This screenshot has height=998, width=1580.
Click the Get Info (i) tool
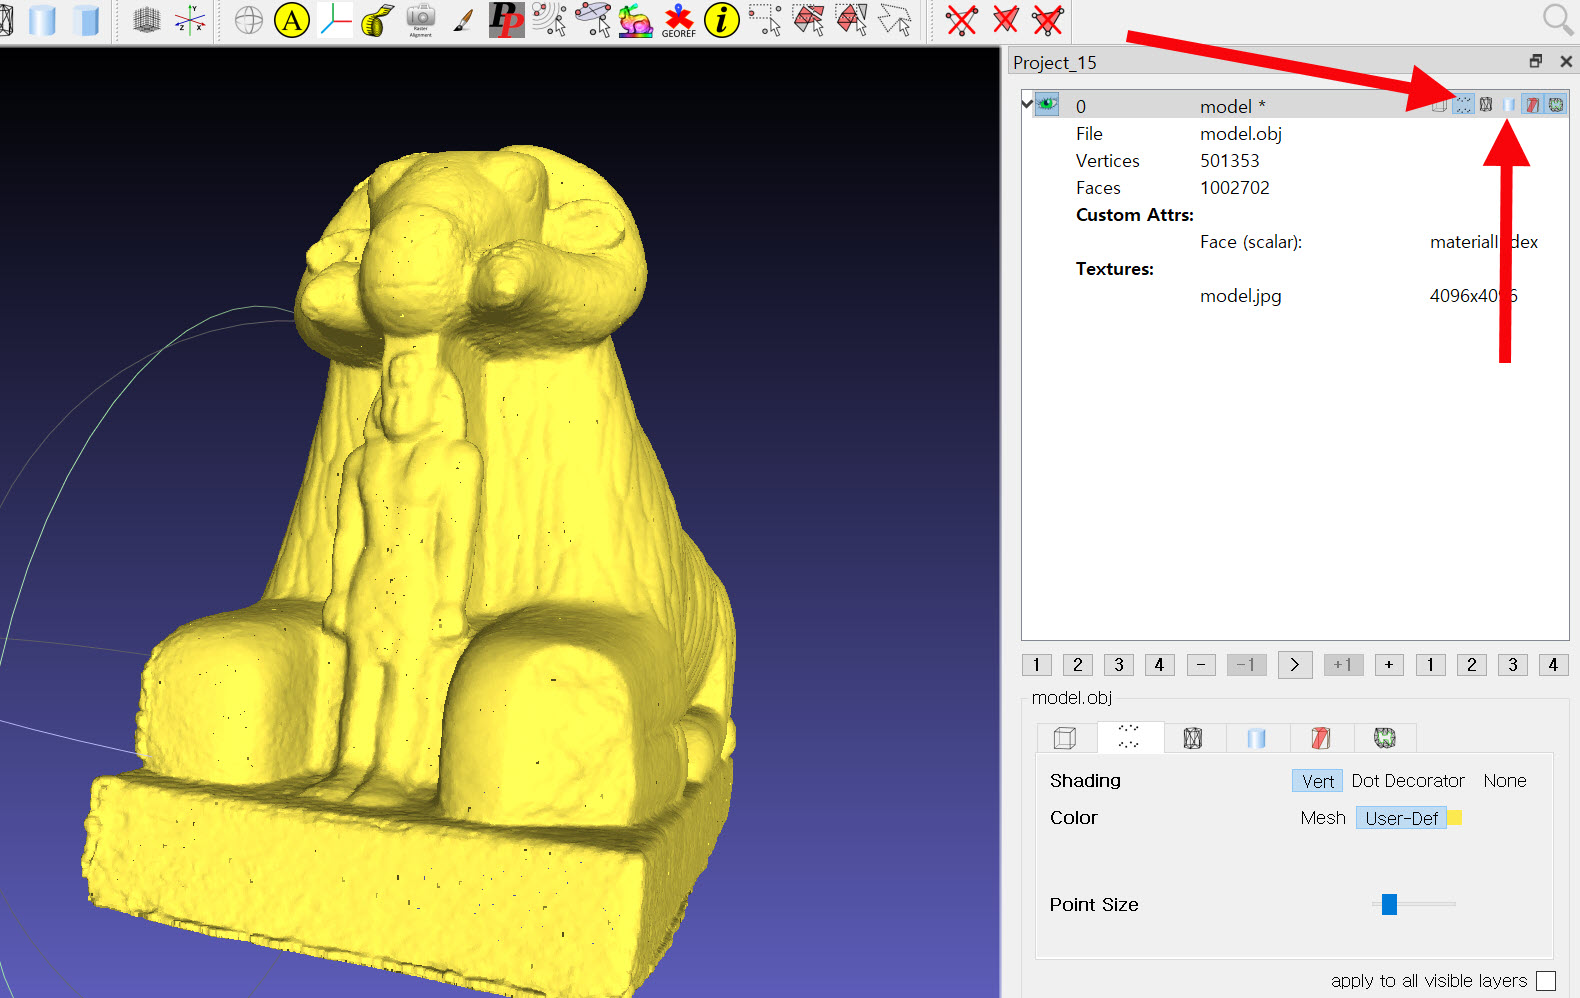point(722,20)
